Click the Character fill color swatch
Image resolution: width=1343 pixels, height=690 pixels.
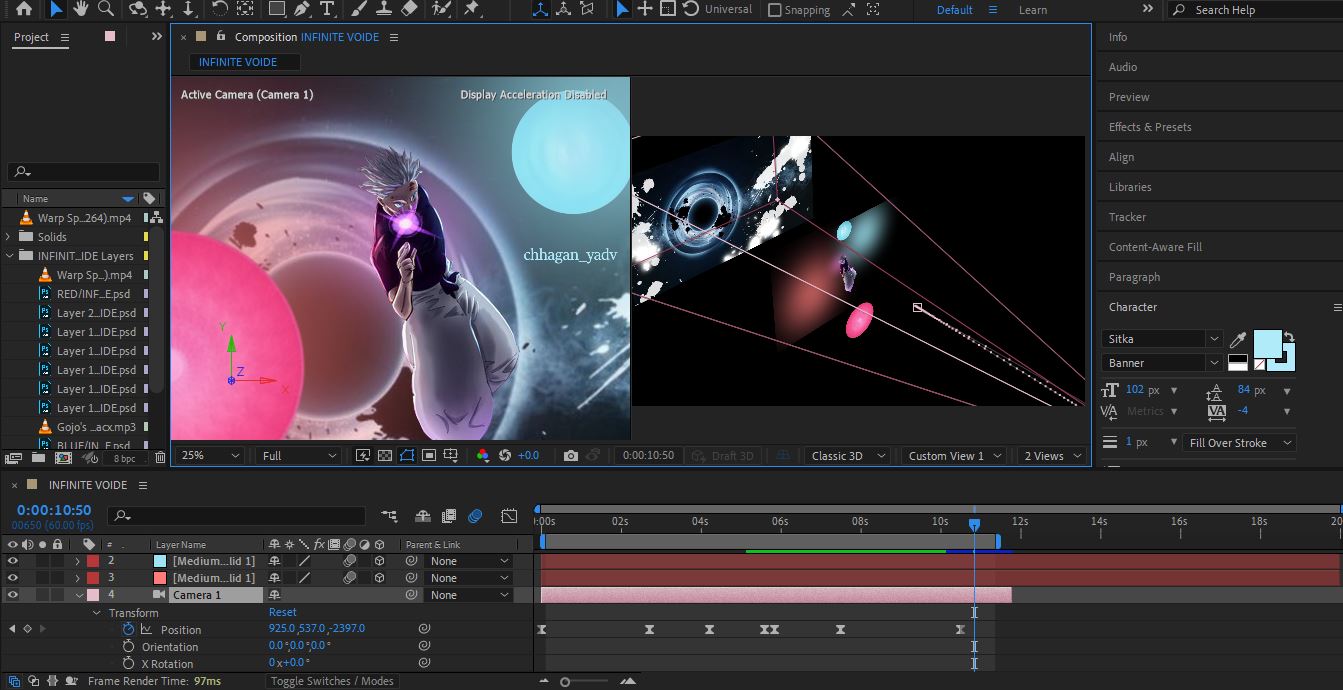coord(1266,343)
